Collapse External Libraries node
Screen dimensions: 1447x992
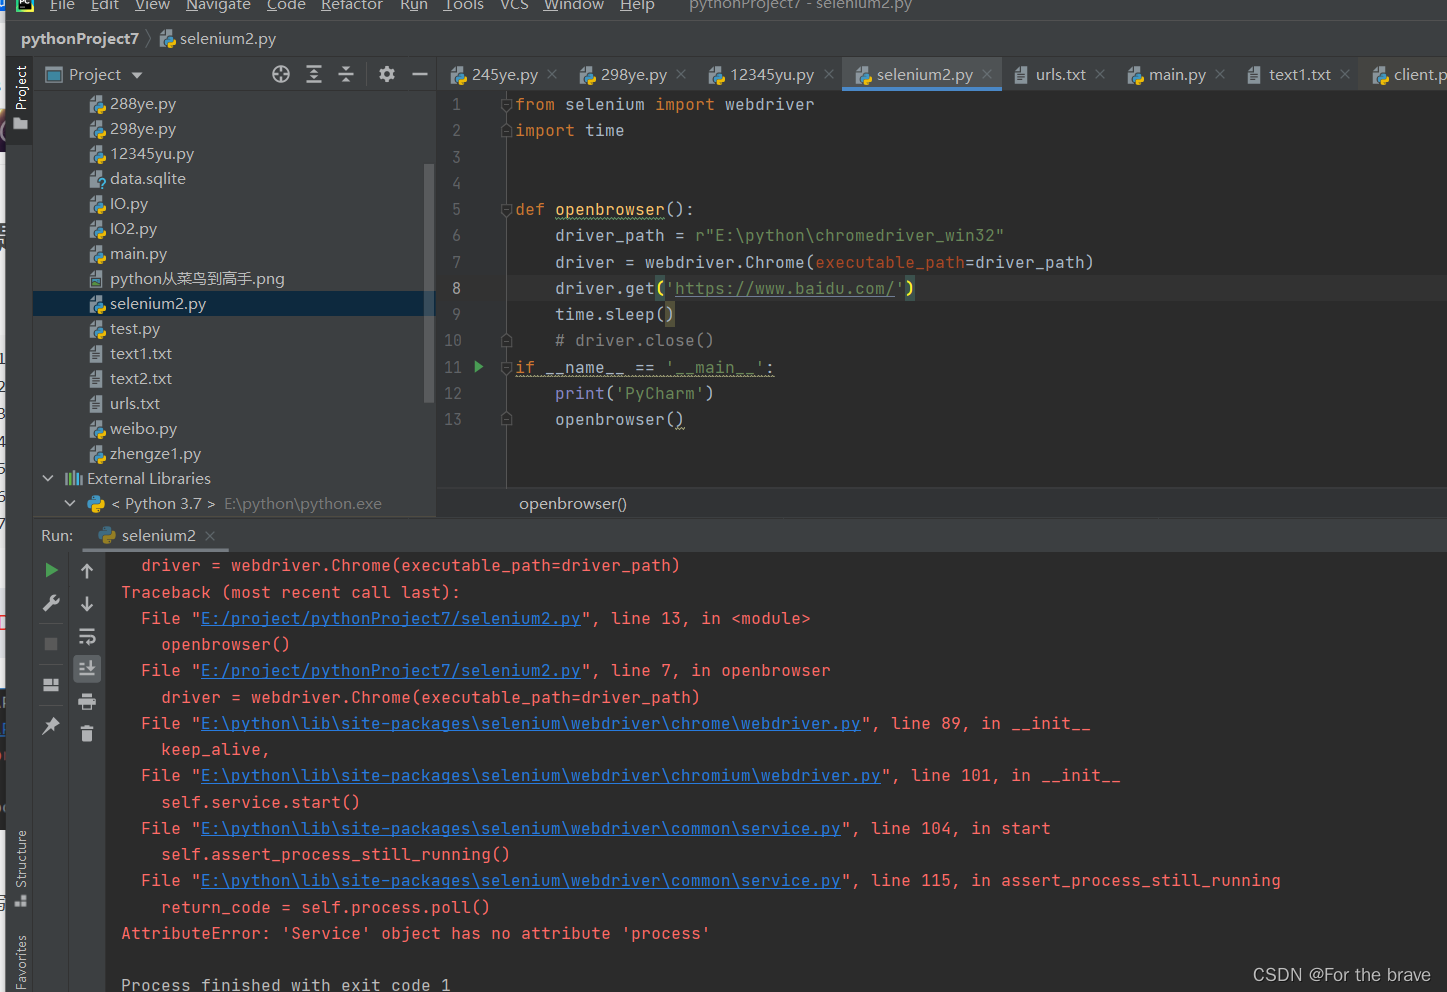click(x=48, y=478)
